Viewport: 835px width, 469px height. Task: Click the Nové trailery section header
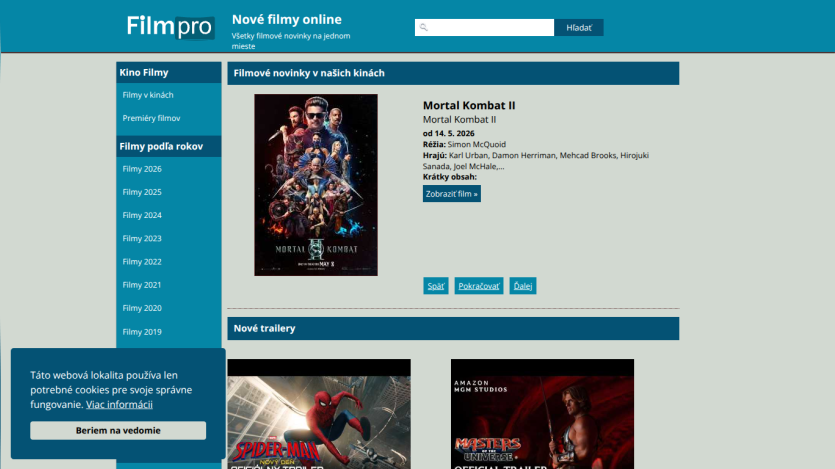[x=453, y=328]
